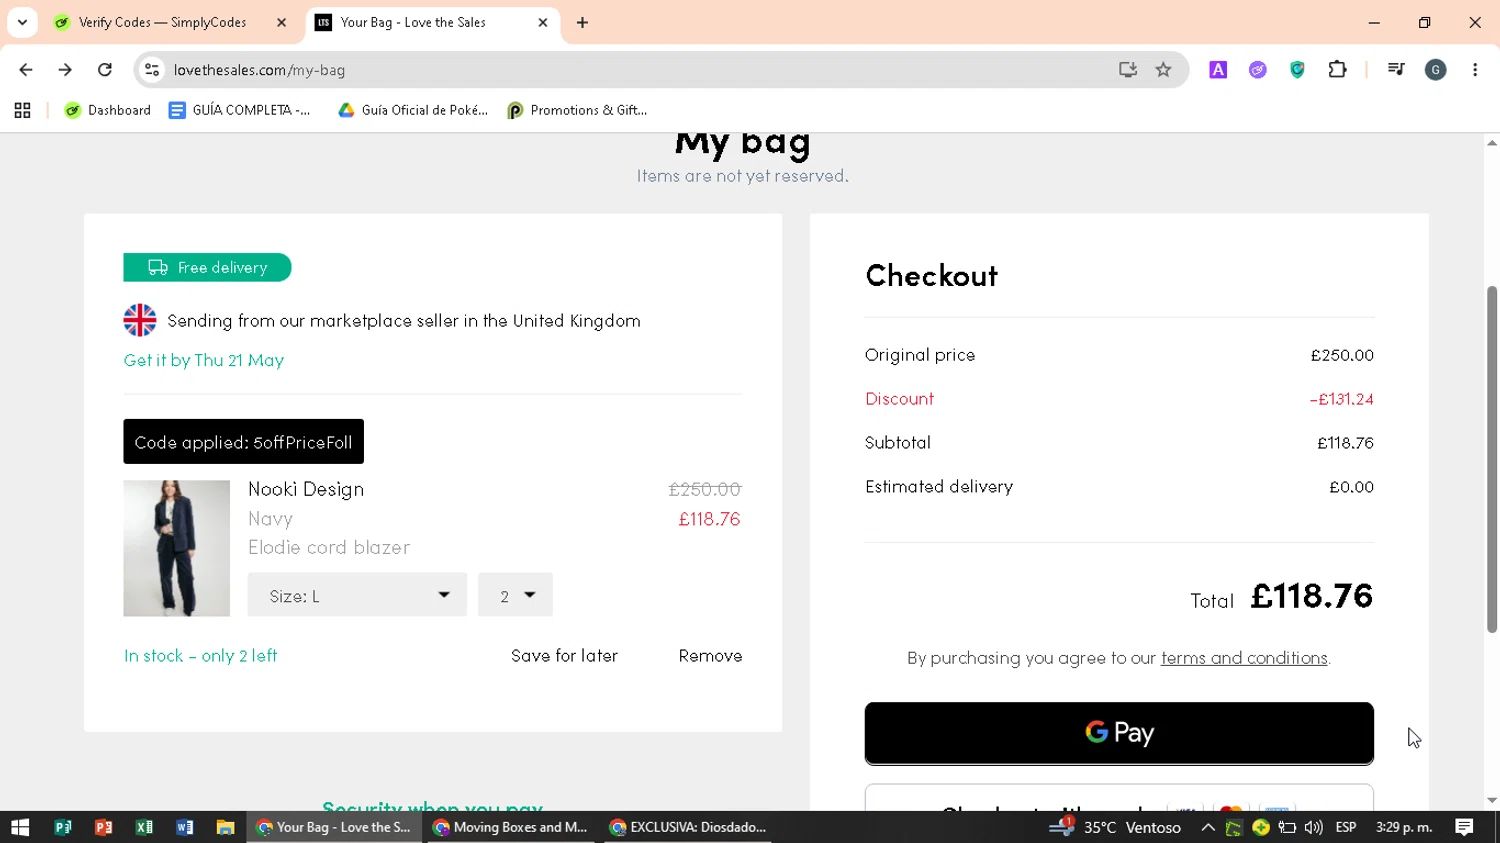Click the browser forward arrow
The image size is (1500, 843).
[65, 70]
